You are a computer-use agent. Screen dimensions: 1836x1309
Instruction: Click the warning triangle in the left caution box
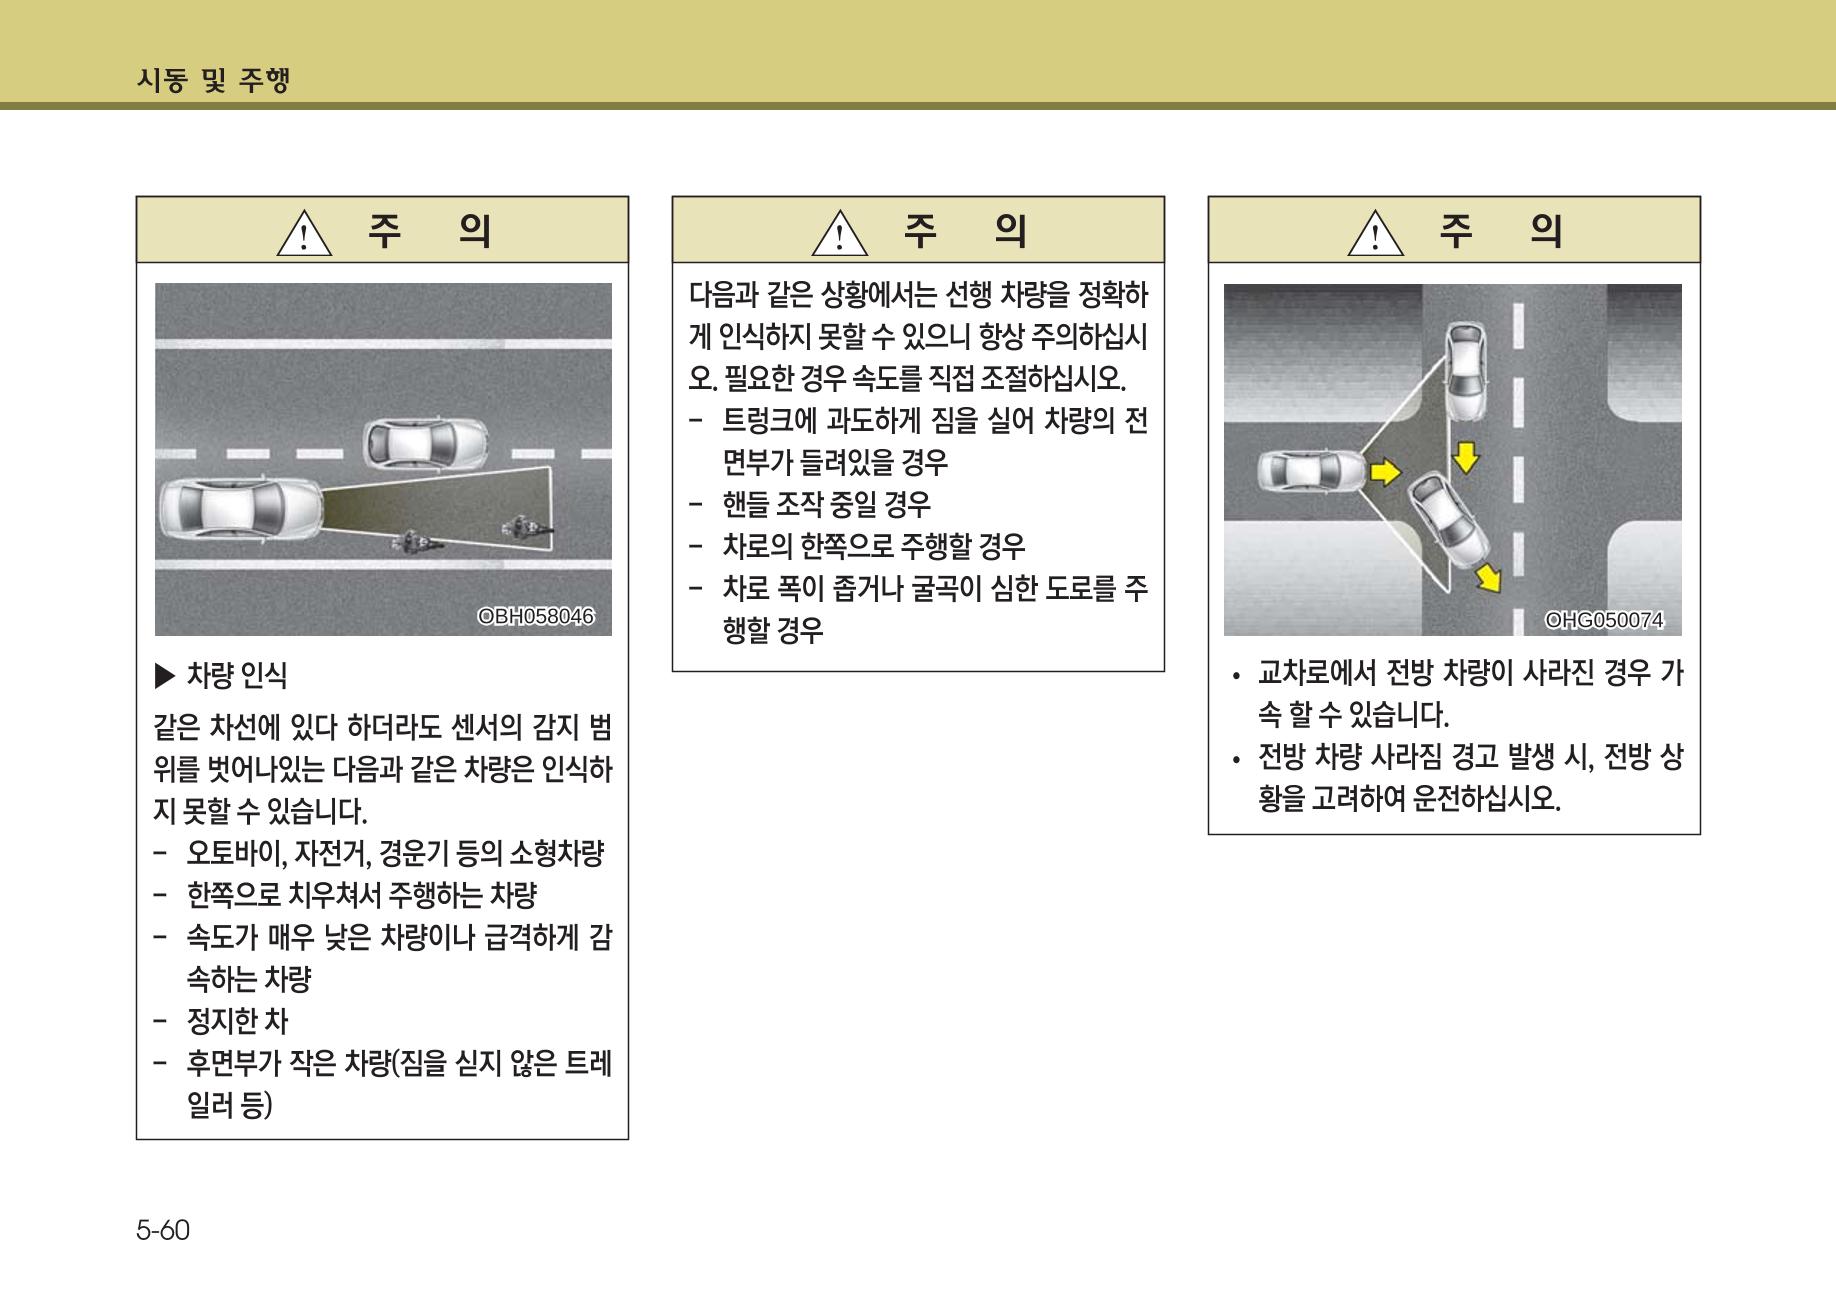tap(306, 233)
